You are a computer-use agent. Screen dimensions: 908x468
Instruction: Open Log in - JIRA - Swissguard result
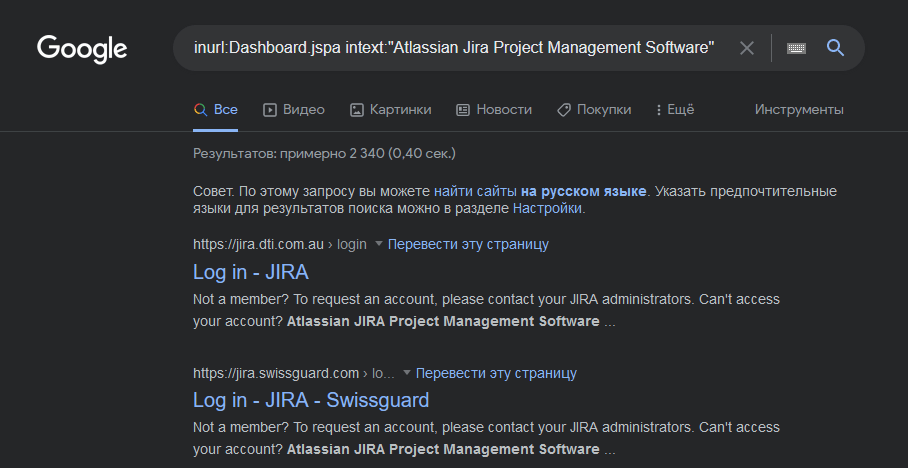click(x=311, y=400)
